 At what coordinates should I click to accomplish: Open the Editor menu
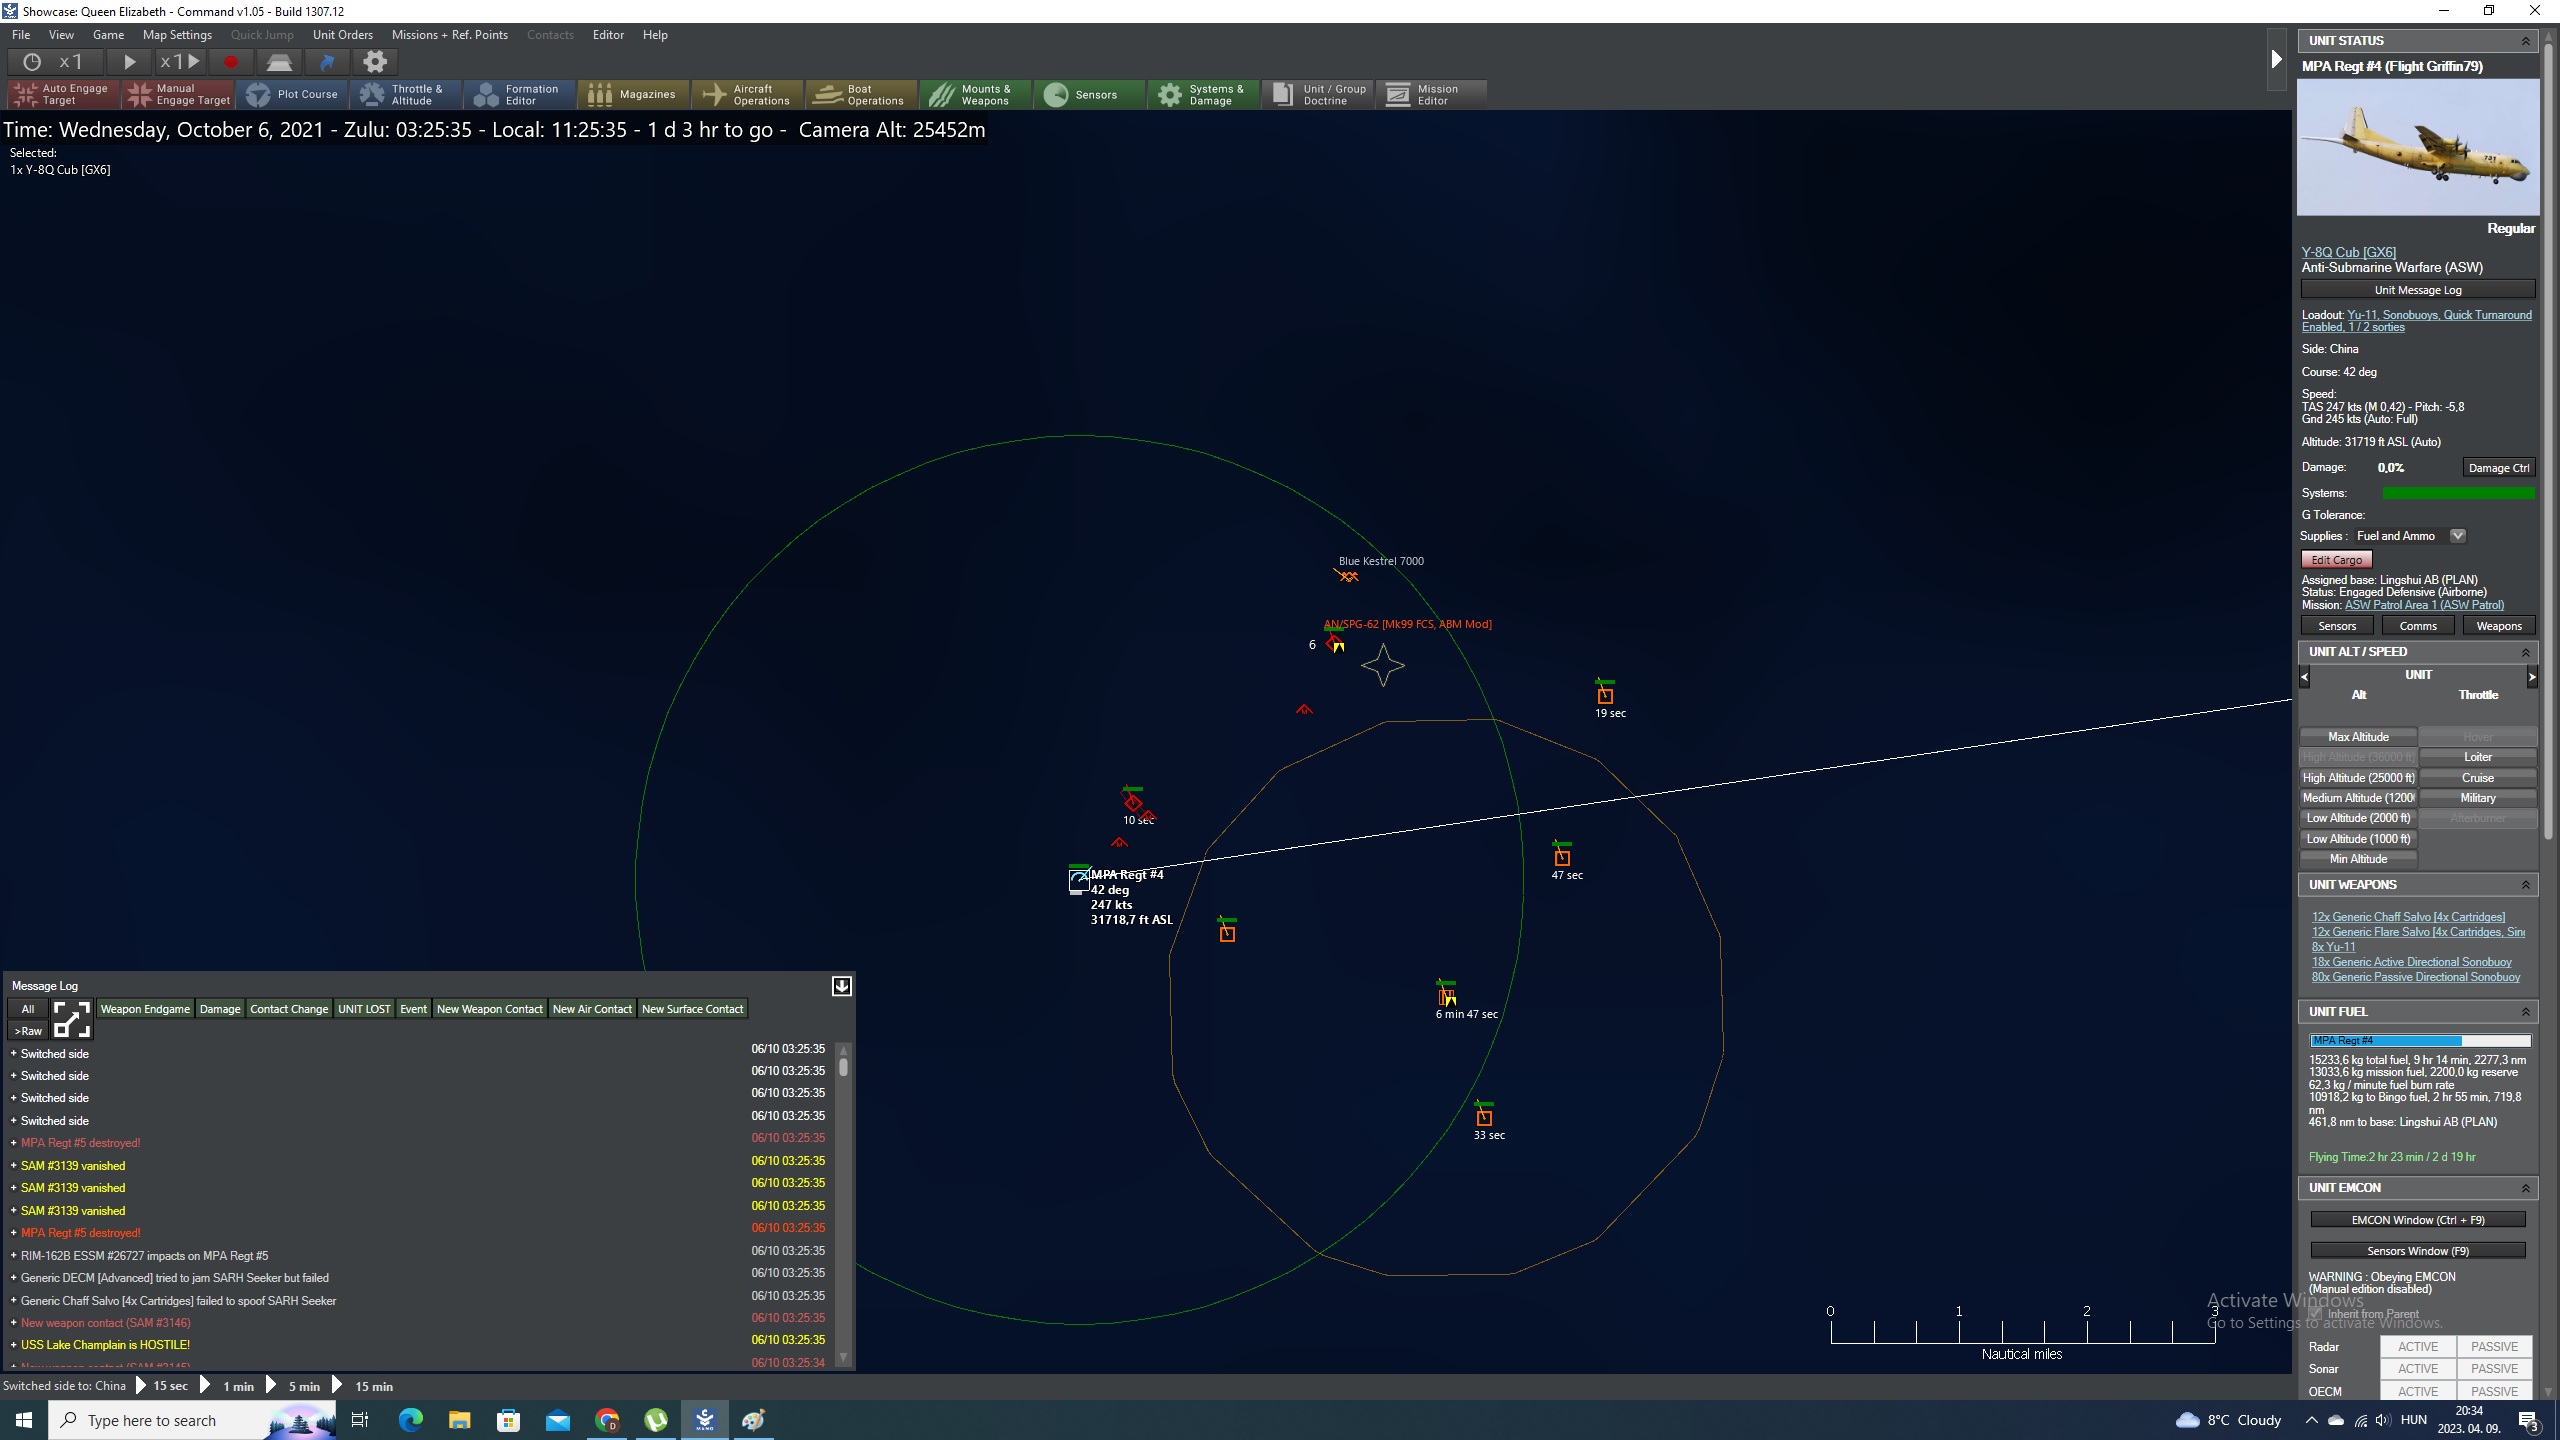pyautogui.click(x=608, y=35)
